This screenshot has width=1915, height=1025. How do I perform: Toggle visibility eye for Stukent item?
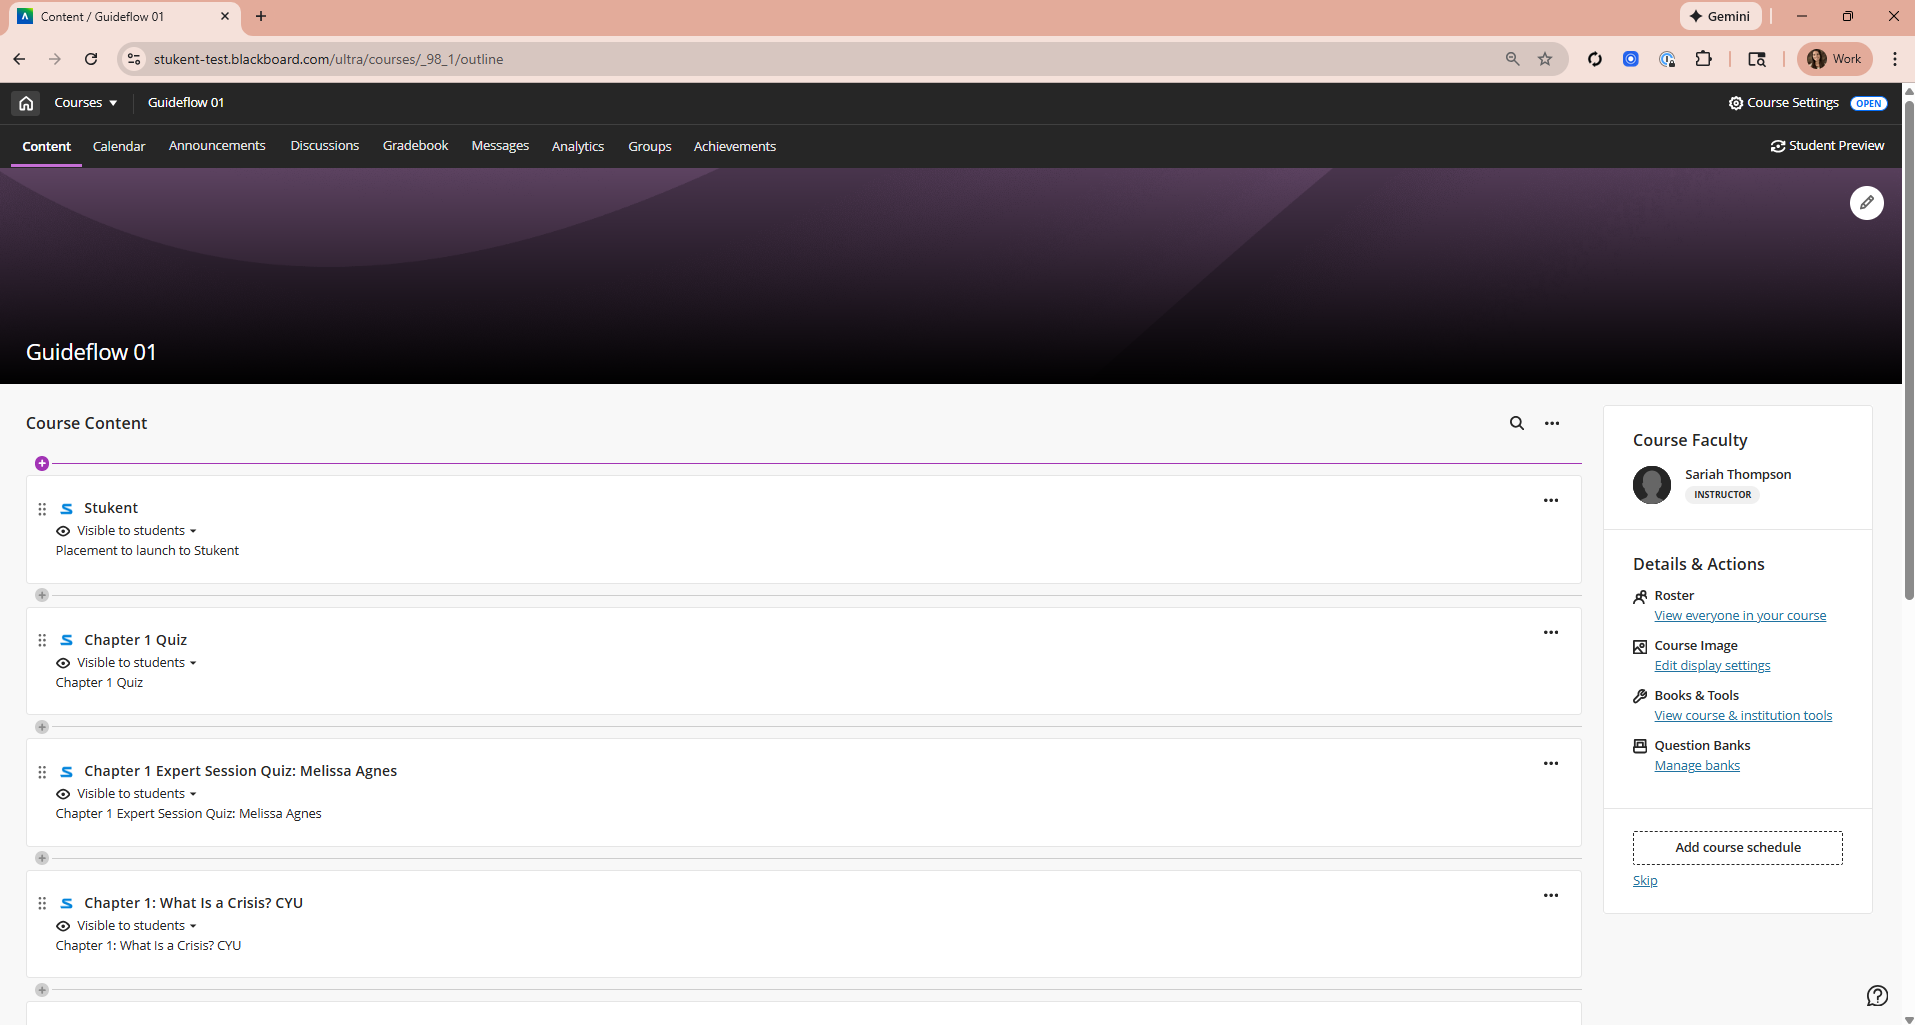point(63,531)
